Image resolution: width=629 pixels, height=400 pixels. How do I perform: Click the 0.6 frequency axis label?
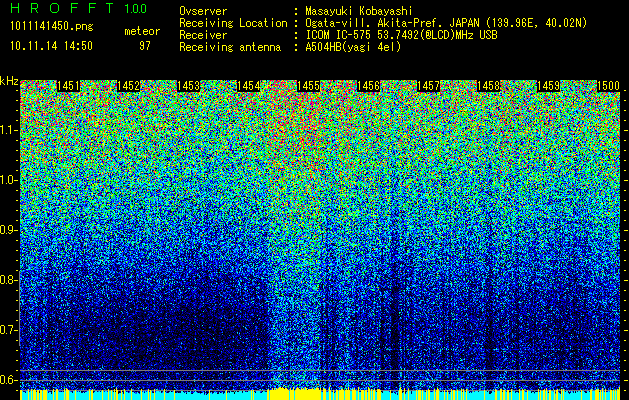(8, 380)
